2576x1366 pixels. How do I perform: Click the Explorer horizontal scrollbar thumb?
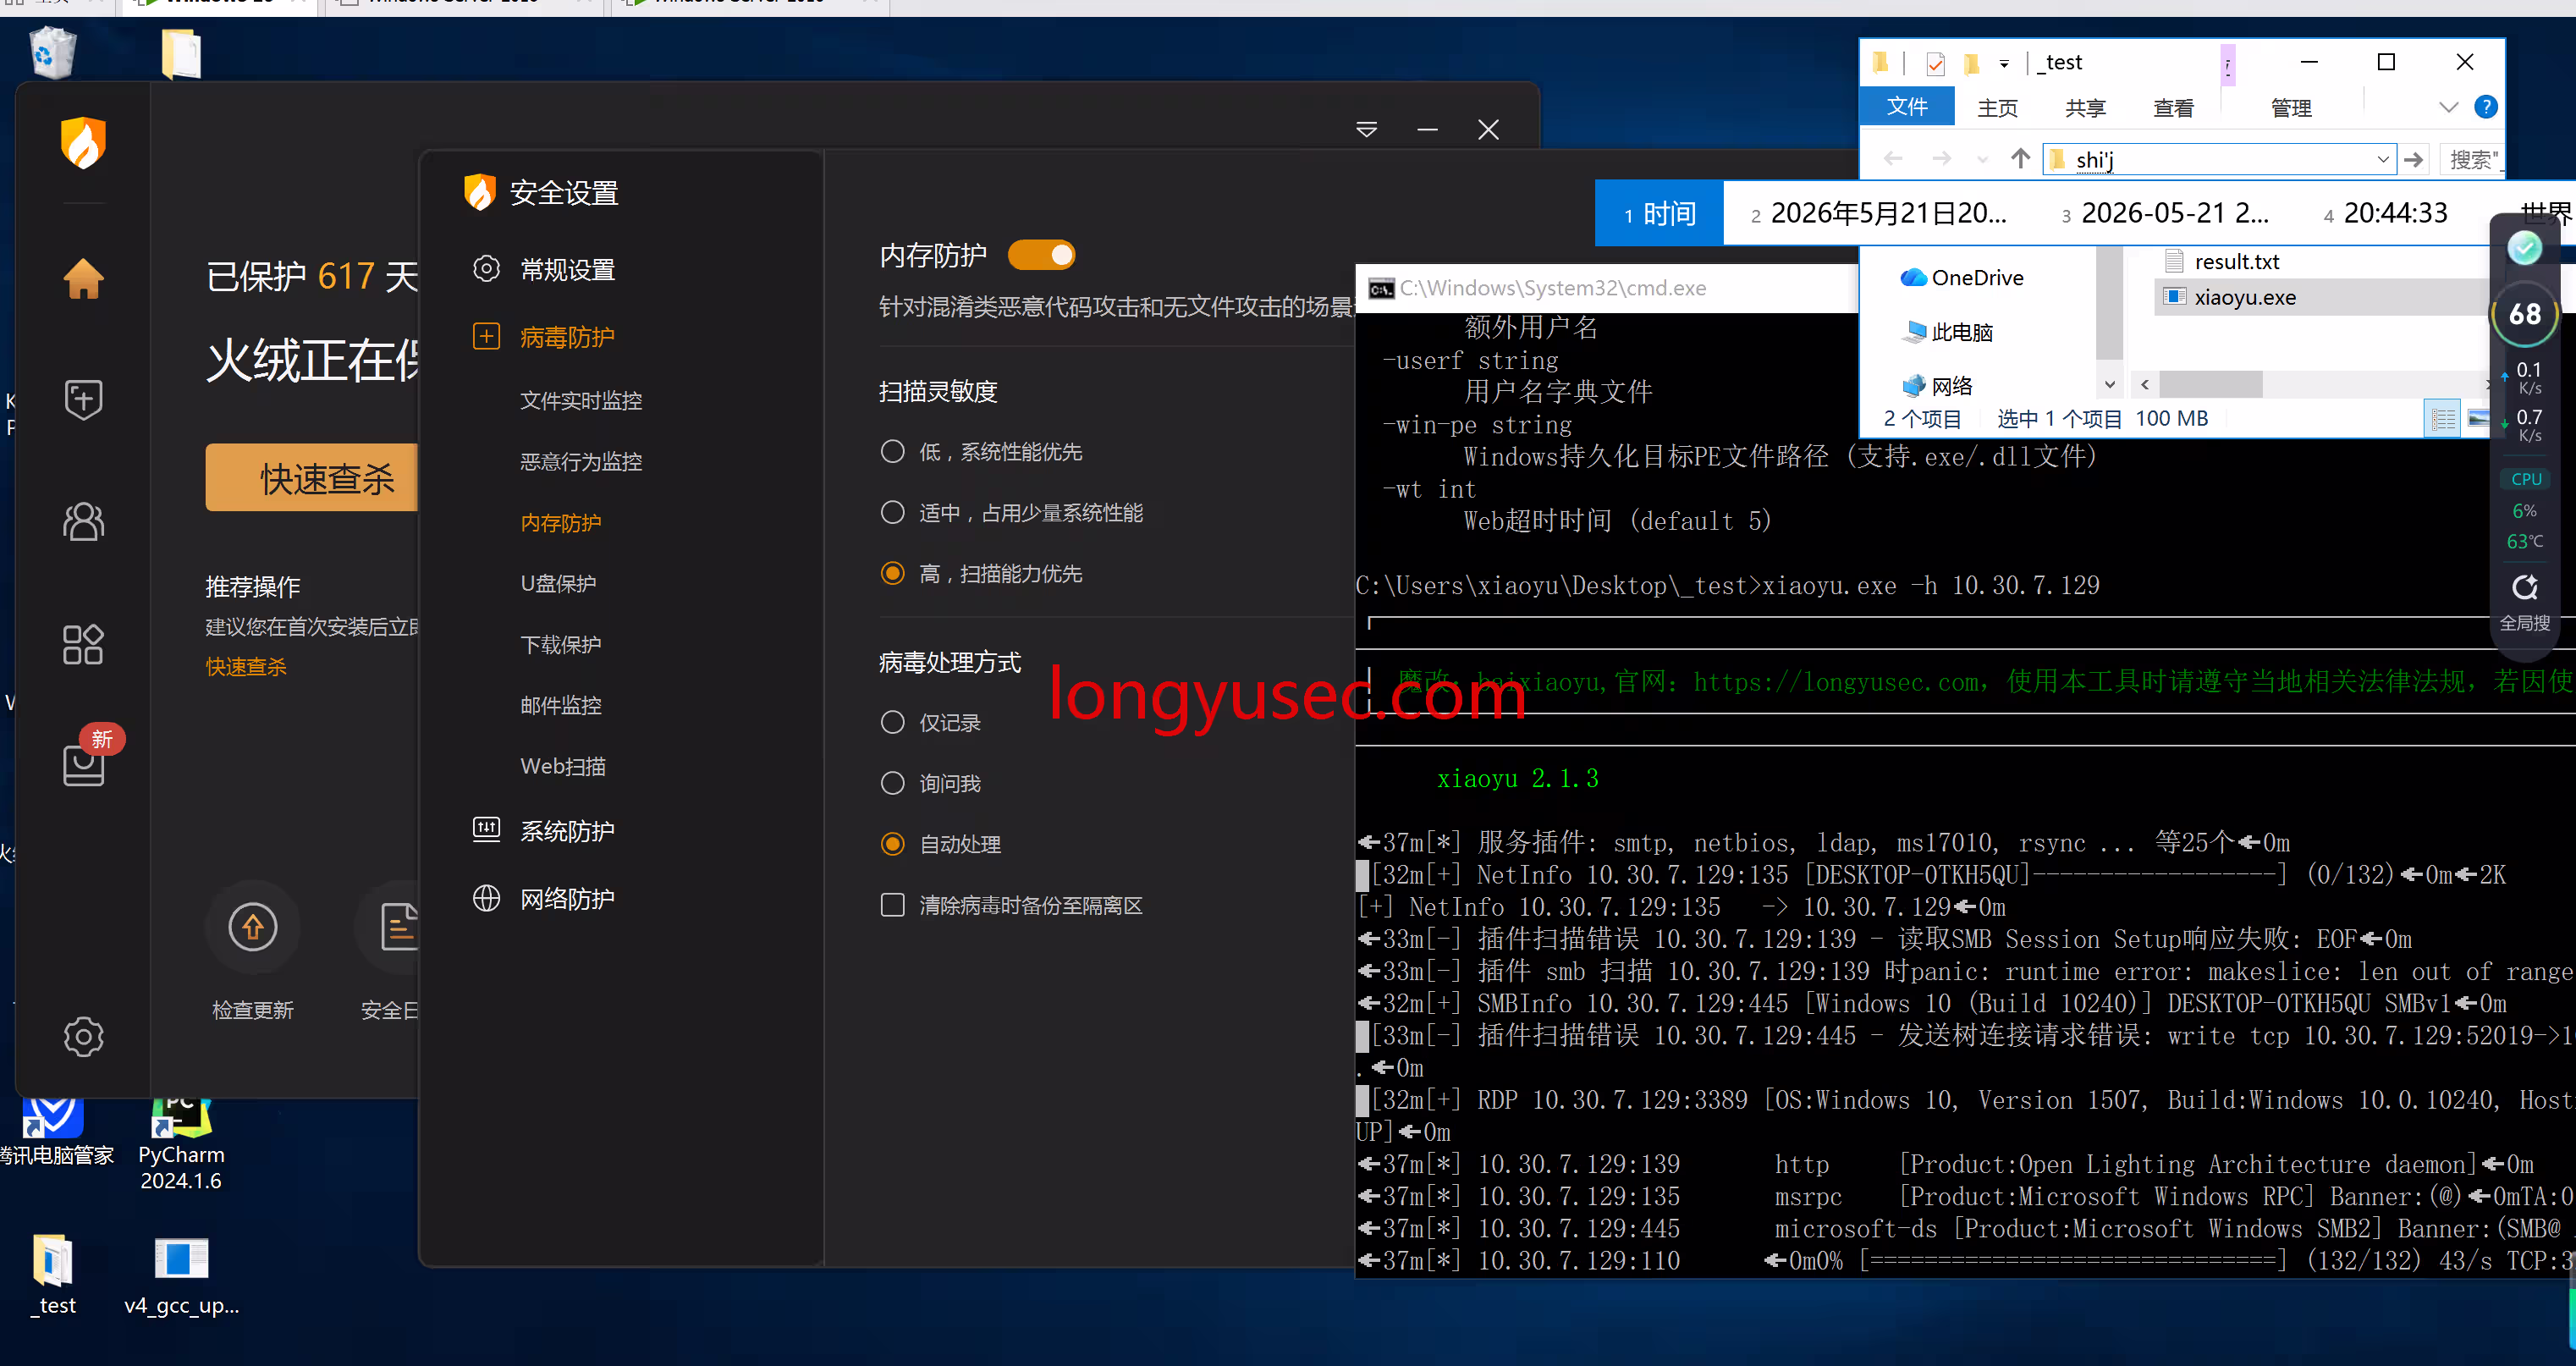pos(2210,384)
